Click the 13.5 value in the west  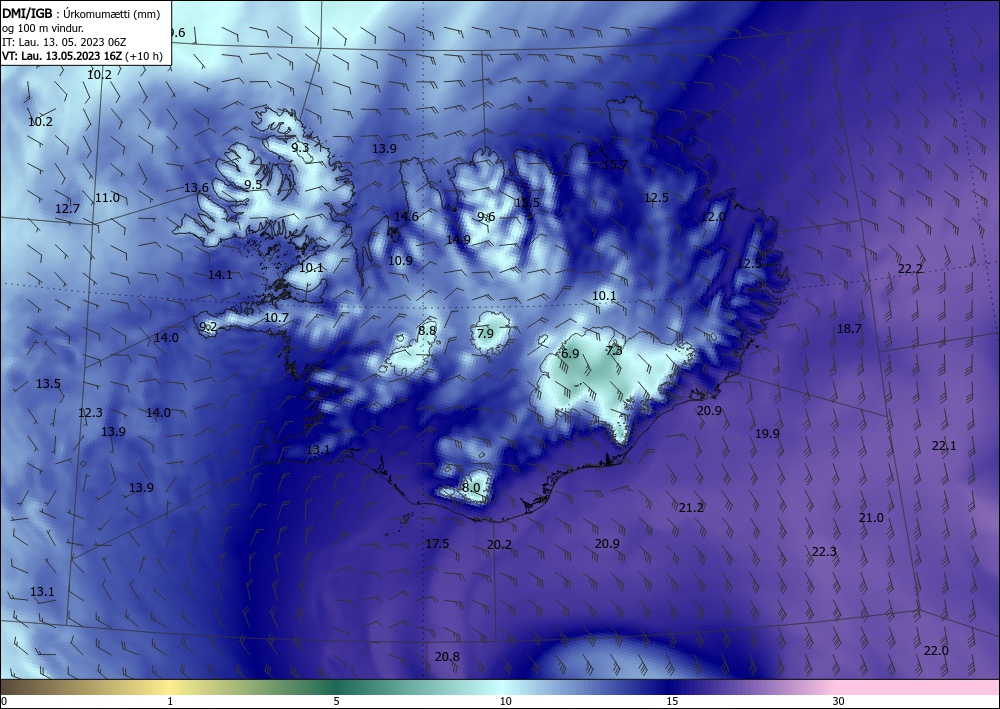(x=48, y=384)
